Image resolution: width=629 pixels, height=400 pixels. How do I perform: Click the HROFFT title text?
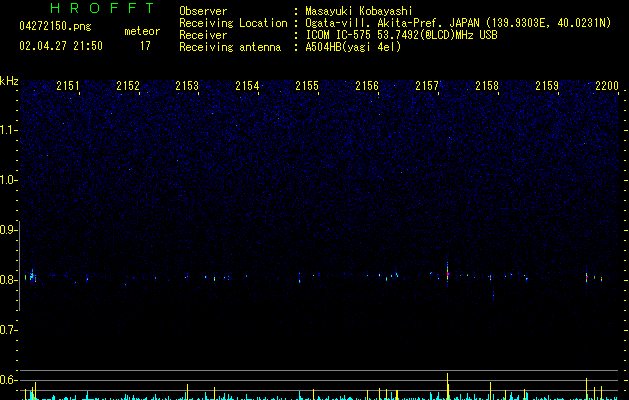tap(102, 8)
